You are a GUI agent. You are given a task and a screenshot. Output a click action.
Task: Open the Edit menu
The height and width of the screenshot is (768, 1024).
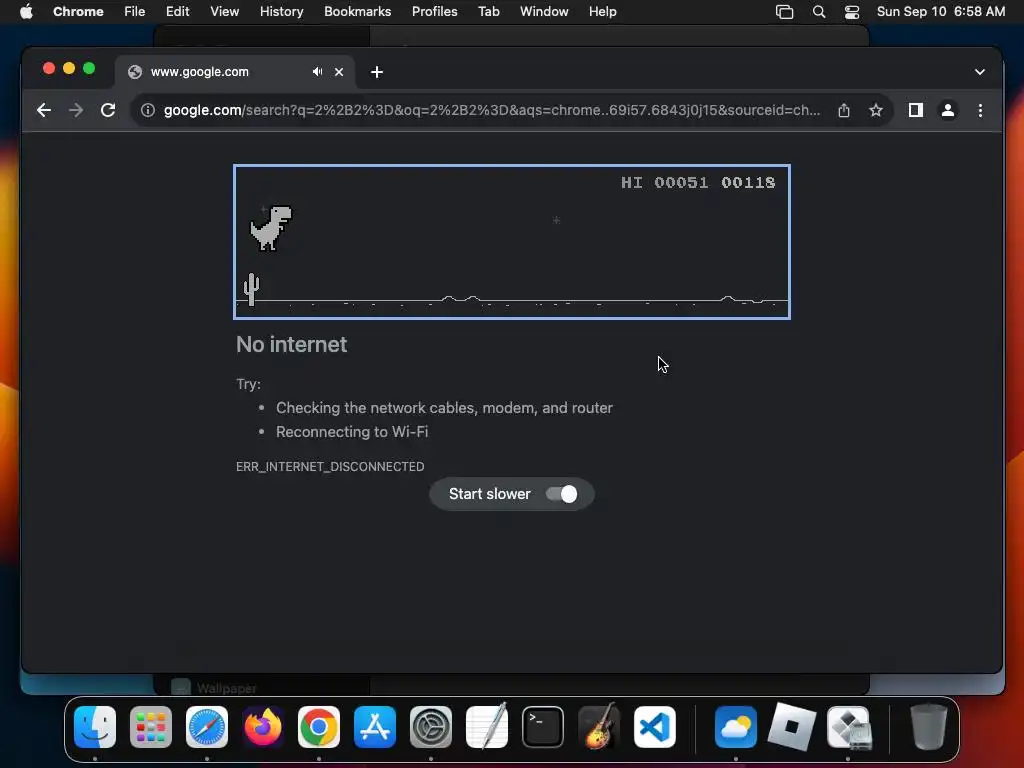pyautogui.click(x=177, y=12)
